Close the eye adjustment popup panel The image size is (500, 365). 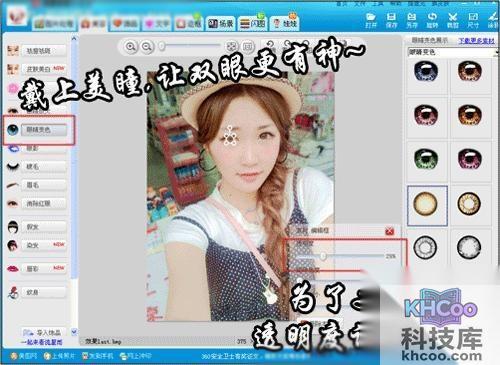[x=390, y=231]
